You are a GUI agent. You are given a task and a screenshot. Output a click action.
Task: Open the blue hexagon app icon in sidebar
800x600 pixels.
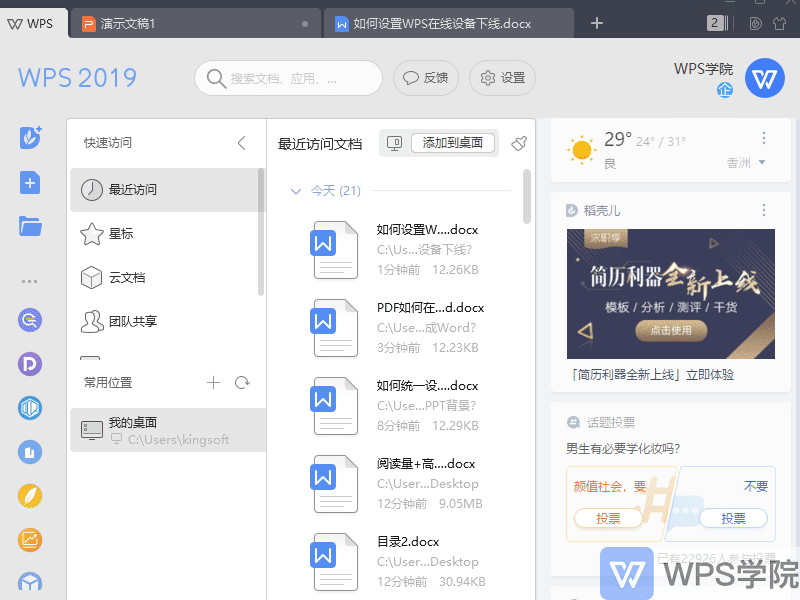pos(30,408)
